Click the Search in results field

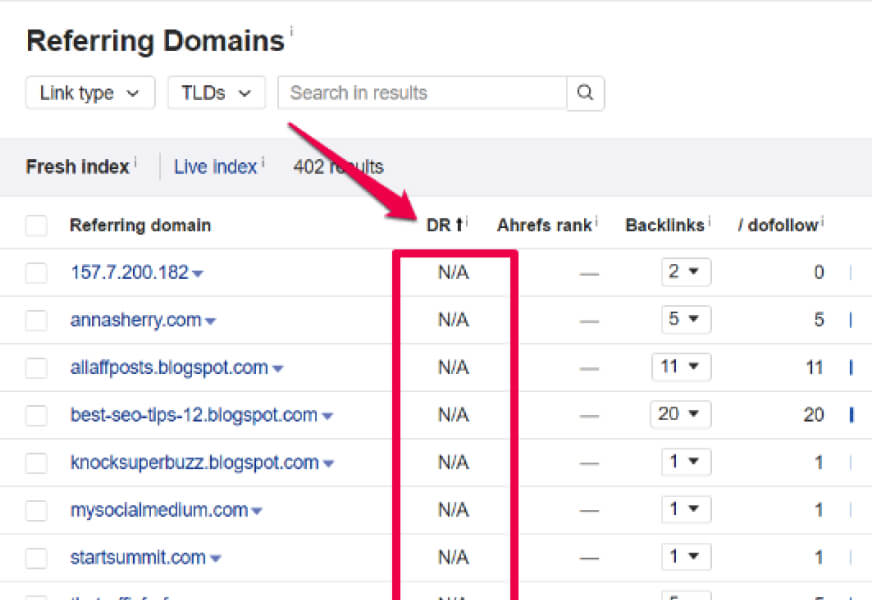421,93
